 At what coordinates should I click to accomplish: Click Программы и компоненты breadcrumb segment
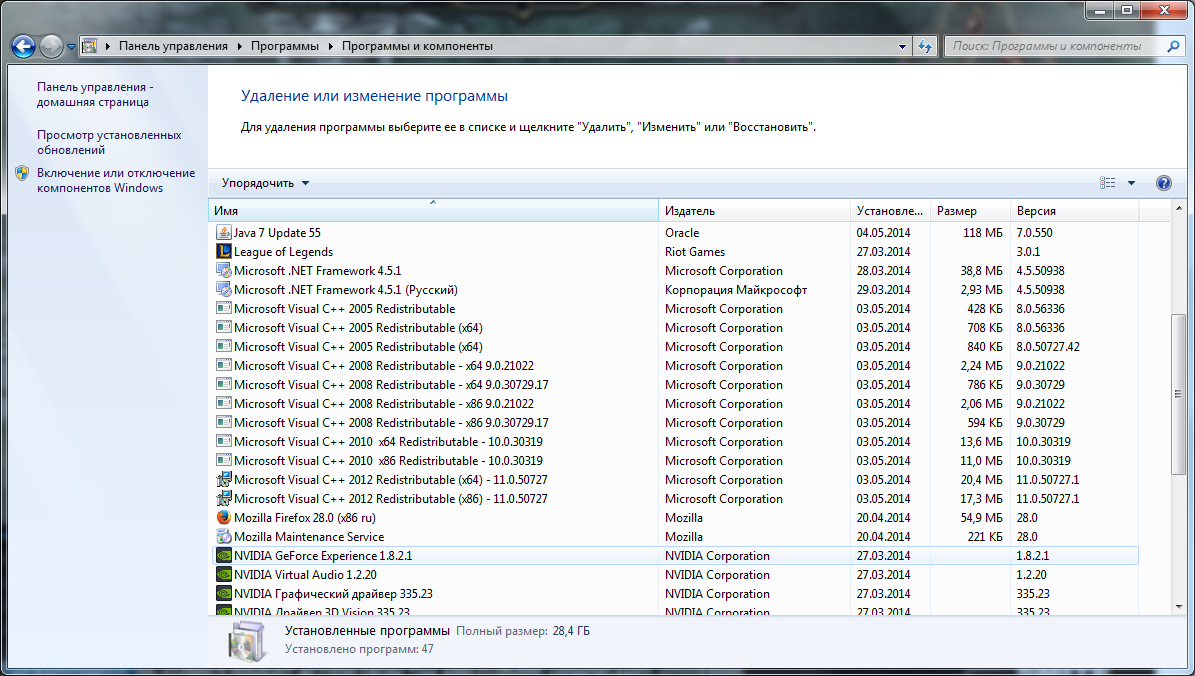point(417,46)
